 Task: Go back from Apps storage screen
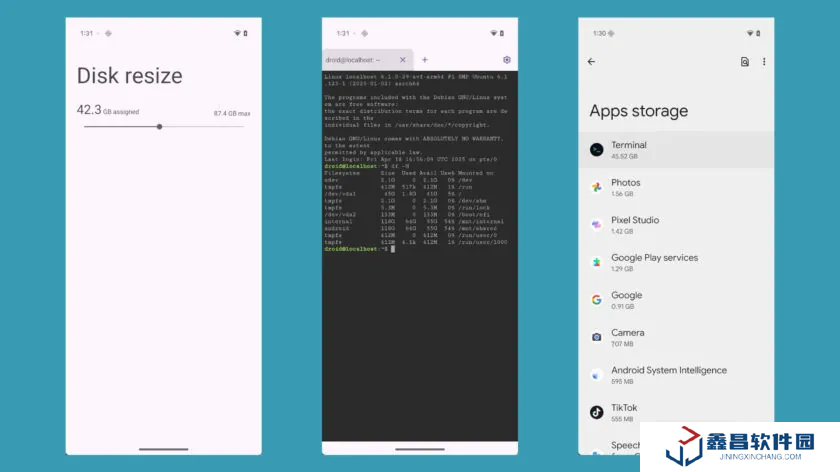(591, 62)
